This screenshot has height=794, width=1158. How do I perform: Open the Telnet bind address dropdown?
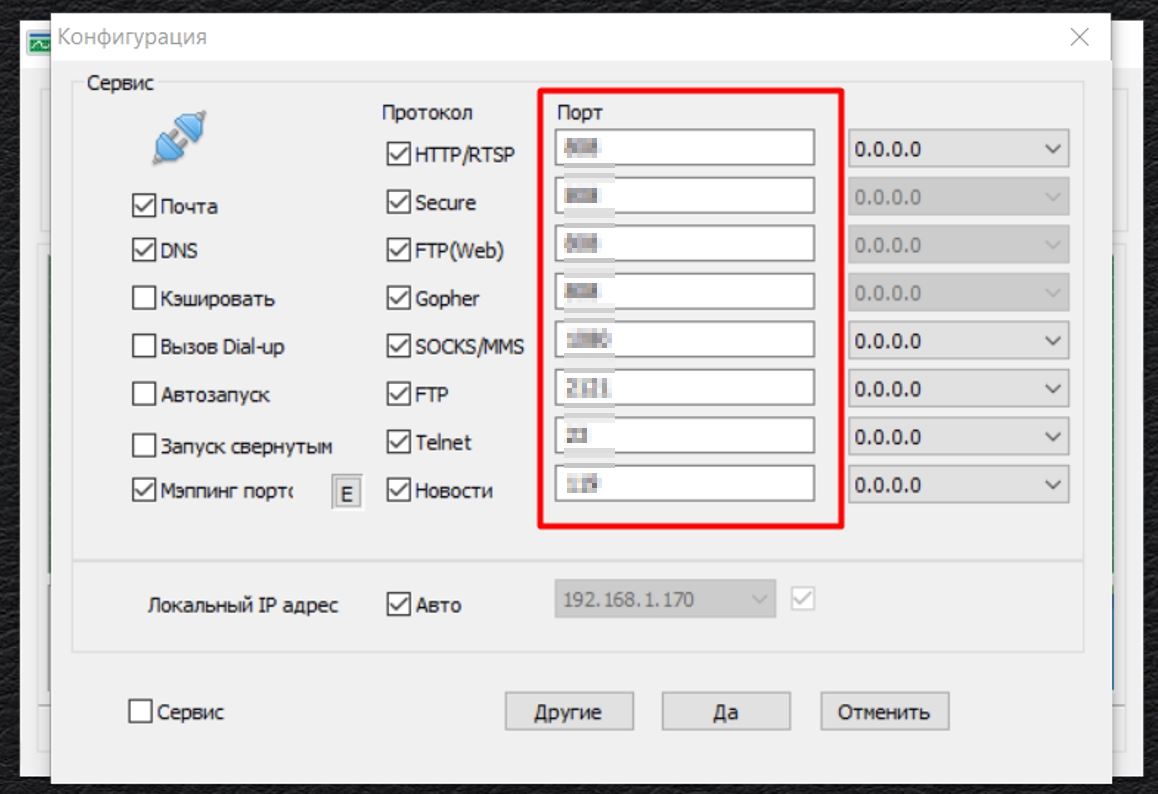pos(959,437)
